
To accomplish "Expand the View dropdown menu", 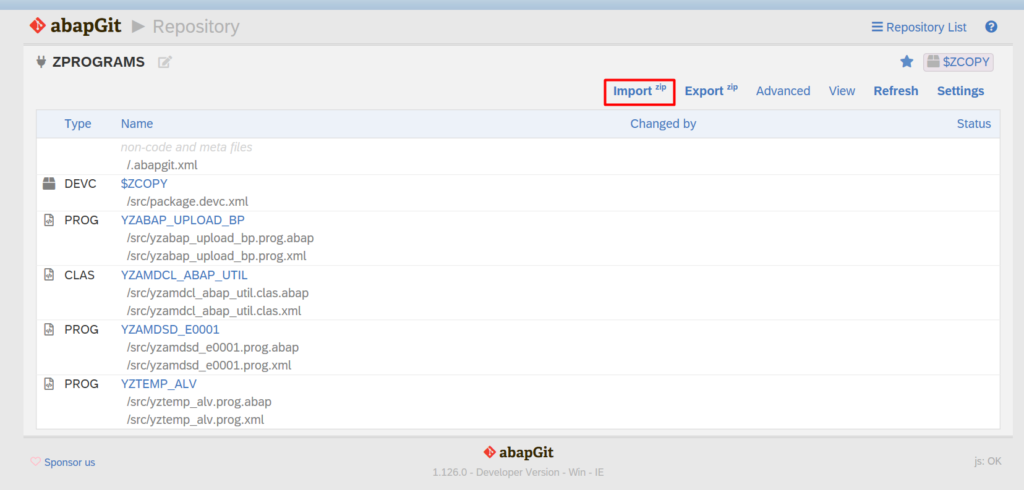I will click(x=842, y=91).
